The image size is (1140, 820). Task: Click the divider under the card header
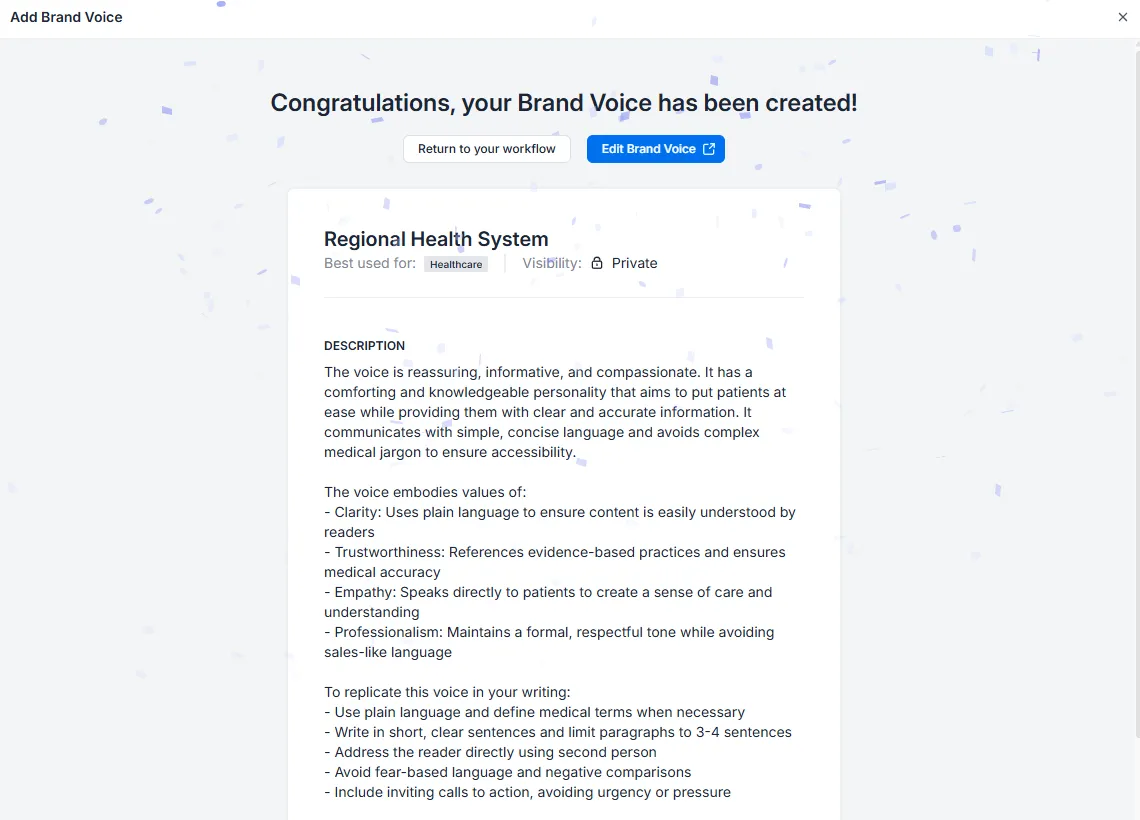[x=563, y=297]
